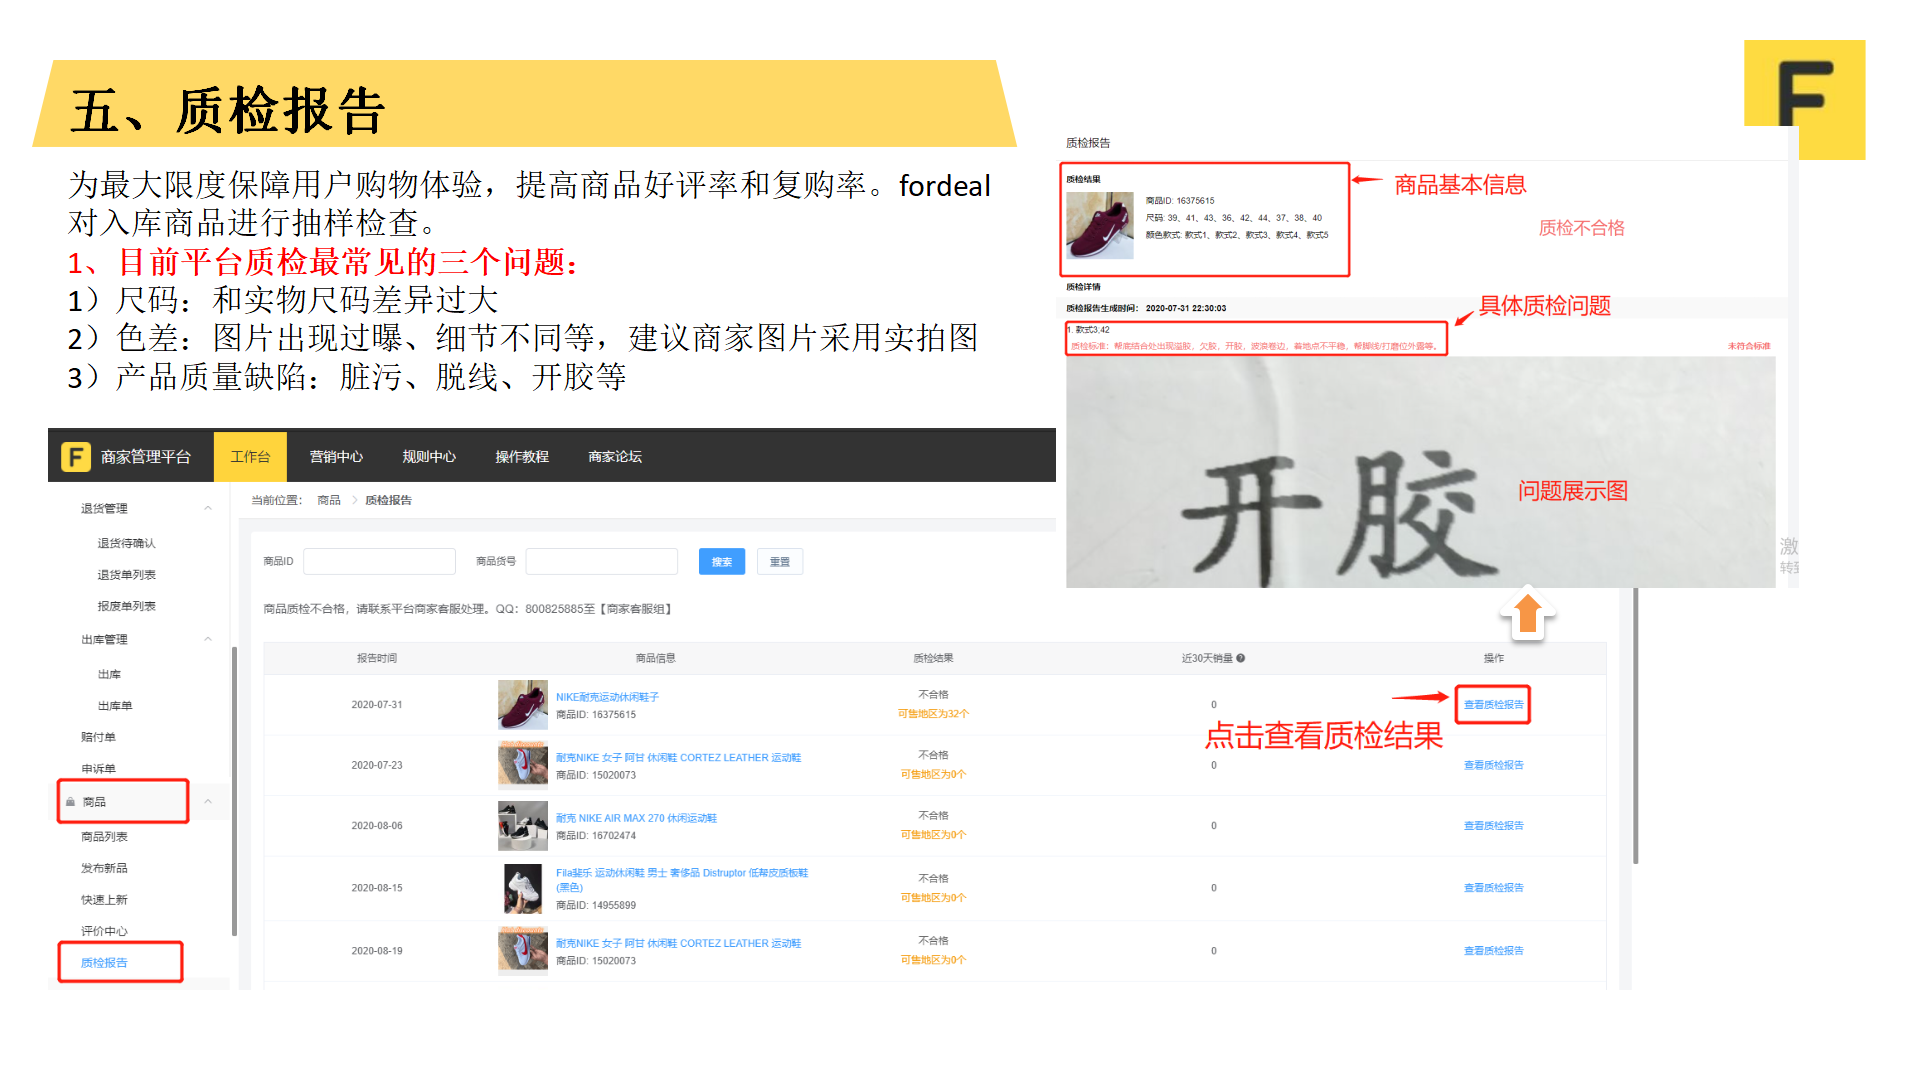Click the sidebar vertical scrollbar
1920x1080 pixels.
[234, 790]
